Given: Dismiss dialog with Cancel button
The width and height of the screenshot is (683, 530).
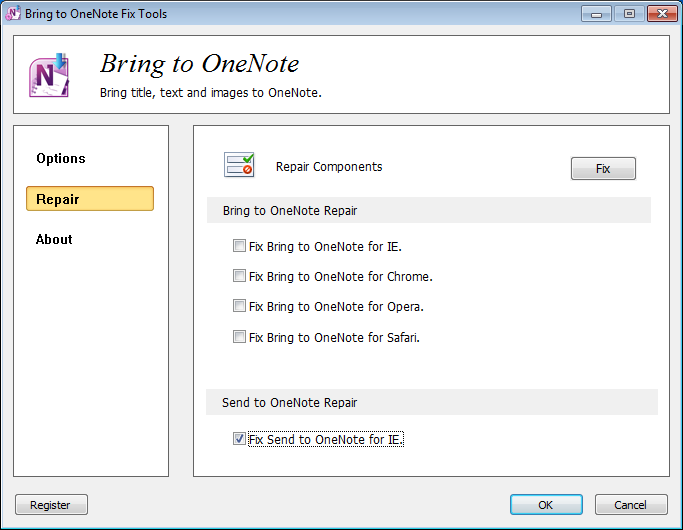Looking at the screenshot, I should click(x=631, y=505).
